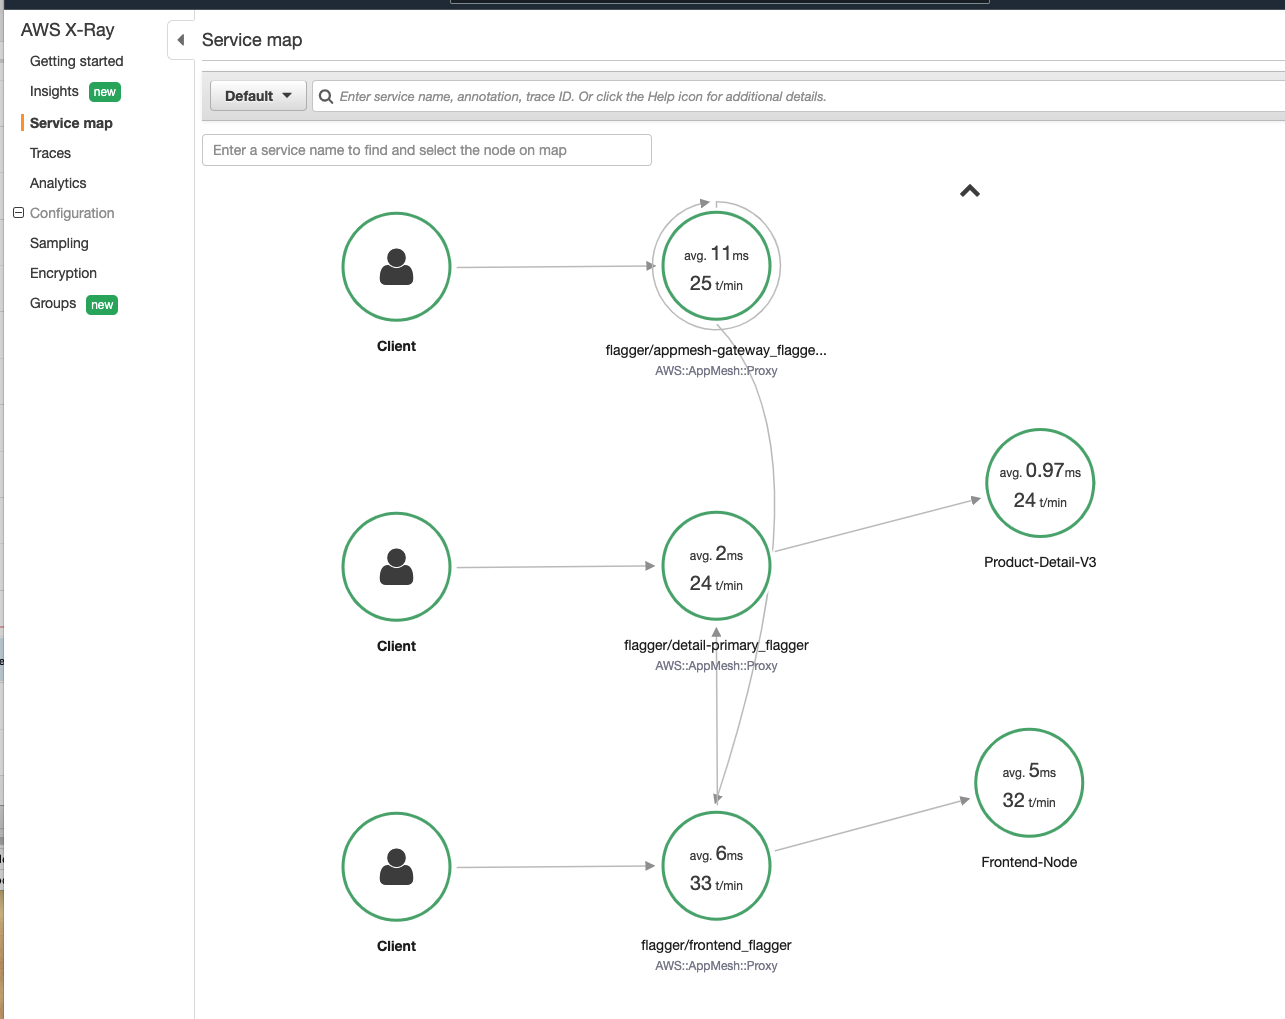Open the Default group dropdown
The height and width of the screenshot is (1019, 1285).
pyautogui.click(x=258, y=96)
